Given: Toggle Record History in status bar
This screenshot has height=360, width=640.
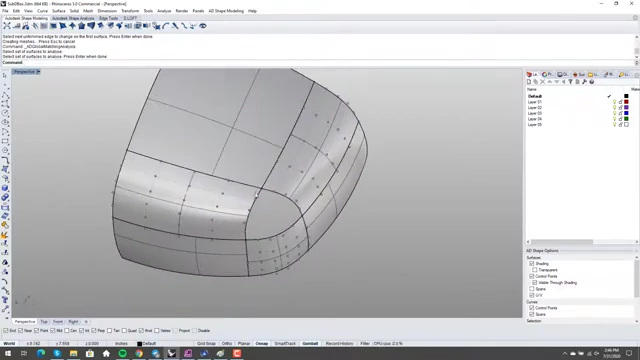Looking at the screenshot, I should tap(339, 344).
